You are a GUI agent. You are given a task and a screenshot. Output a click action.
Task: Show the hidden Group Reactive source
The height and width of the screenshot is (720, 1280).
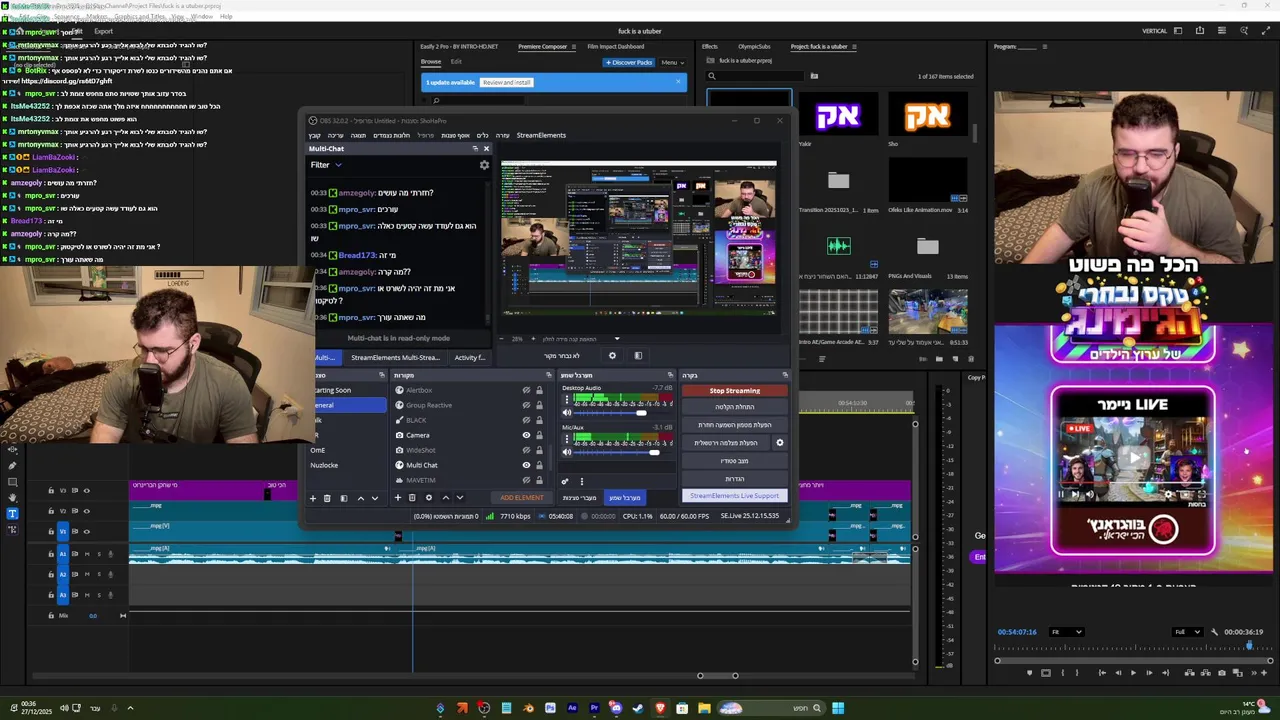click(527, 405)
